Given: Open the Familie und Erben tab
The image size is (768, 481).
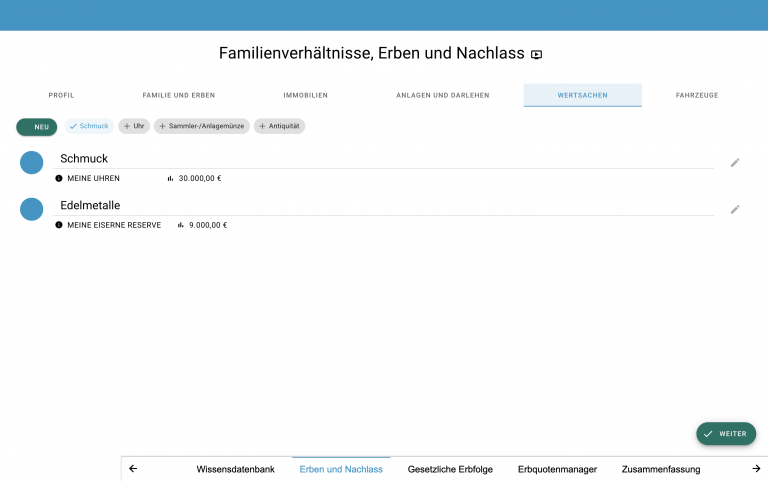Looking at the screenshot, I should [x=179, y=95].
